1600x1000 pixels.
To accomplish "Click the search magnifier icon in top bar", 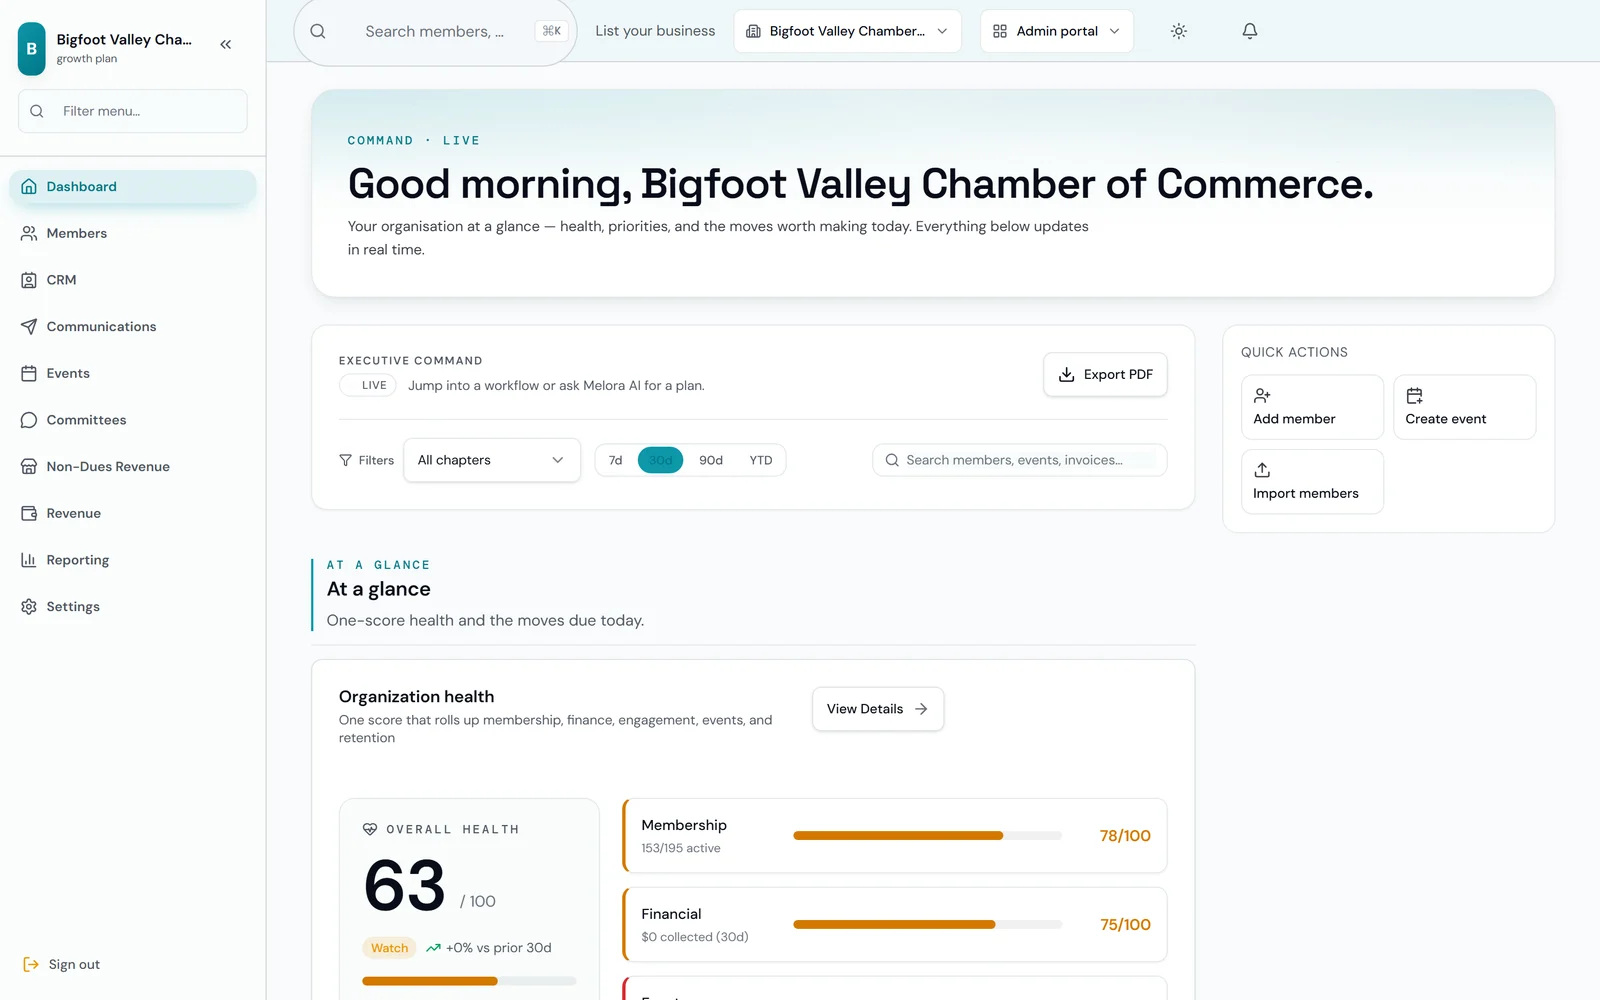I will (x=318, y=31).
